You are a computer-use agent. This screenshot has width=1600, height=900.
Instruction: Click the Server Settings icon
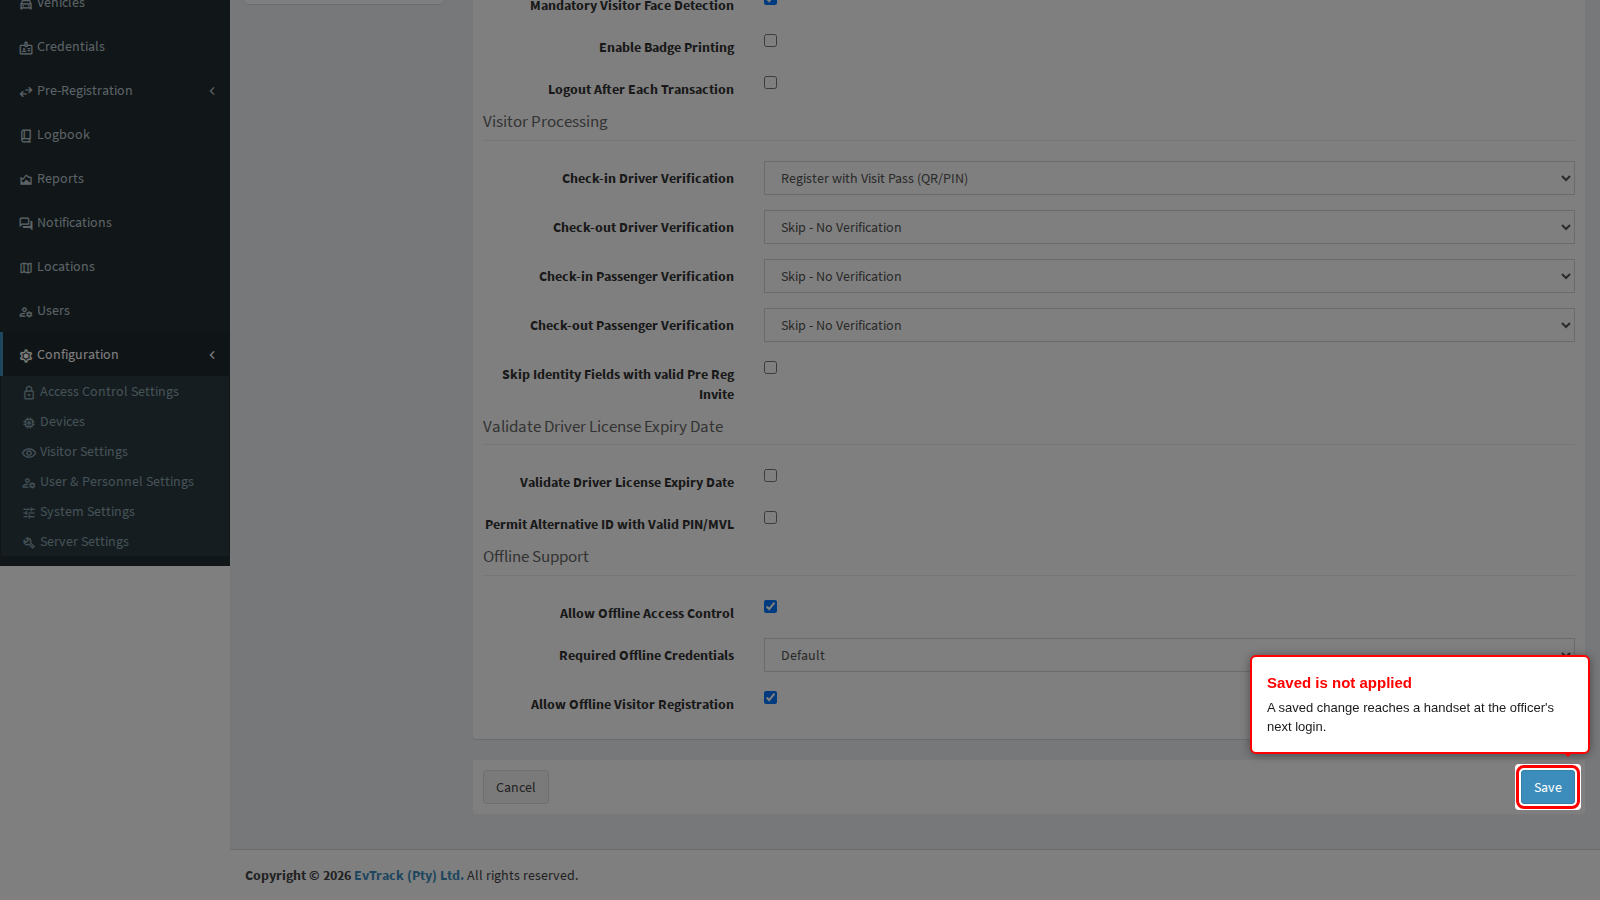click(x=29, y=543)
